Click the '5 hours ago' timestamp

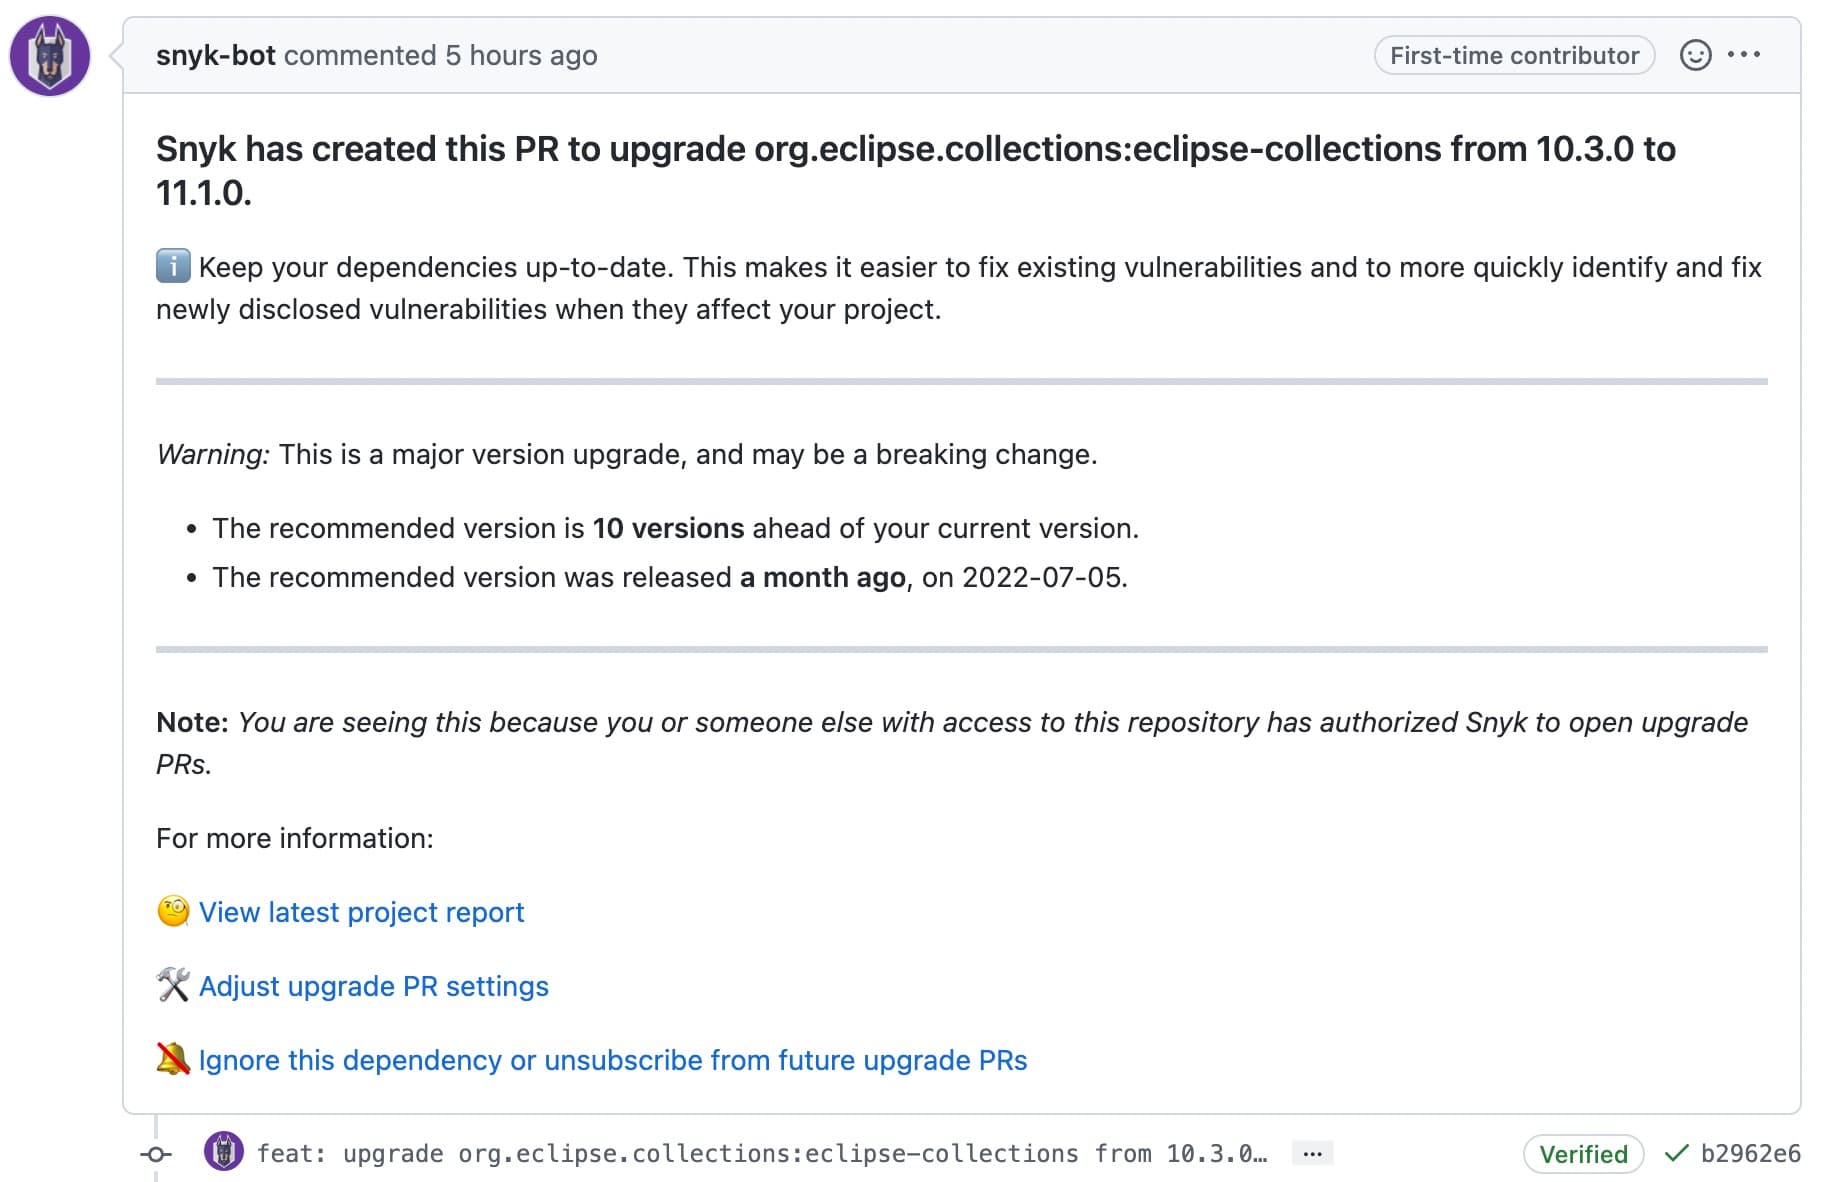coord(521,55)
